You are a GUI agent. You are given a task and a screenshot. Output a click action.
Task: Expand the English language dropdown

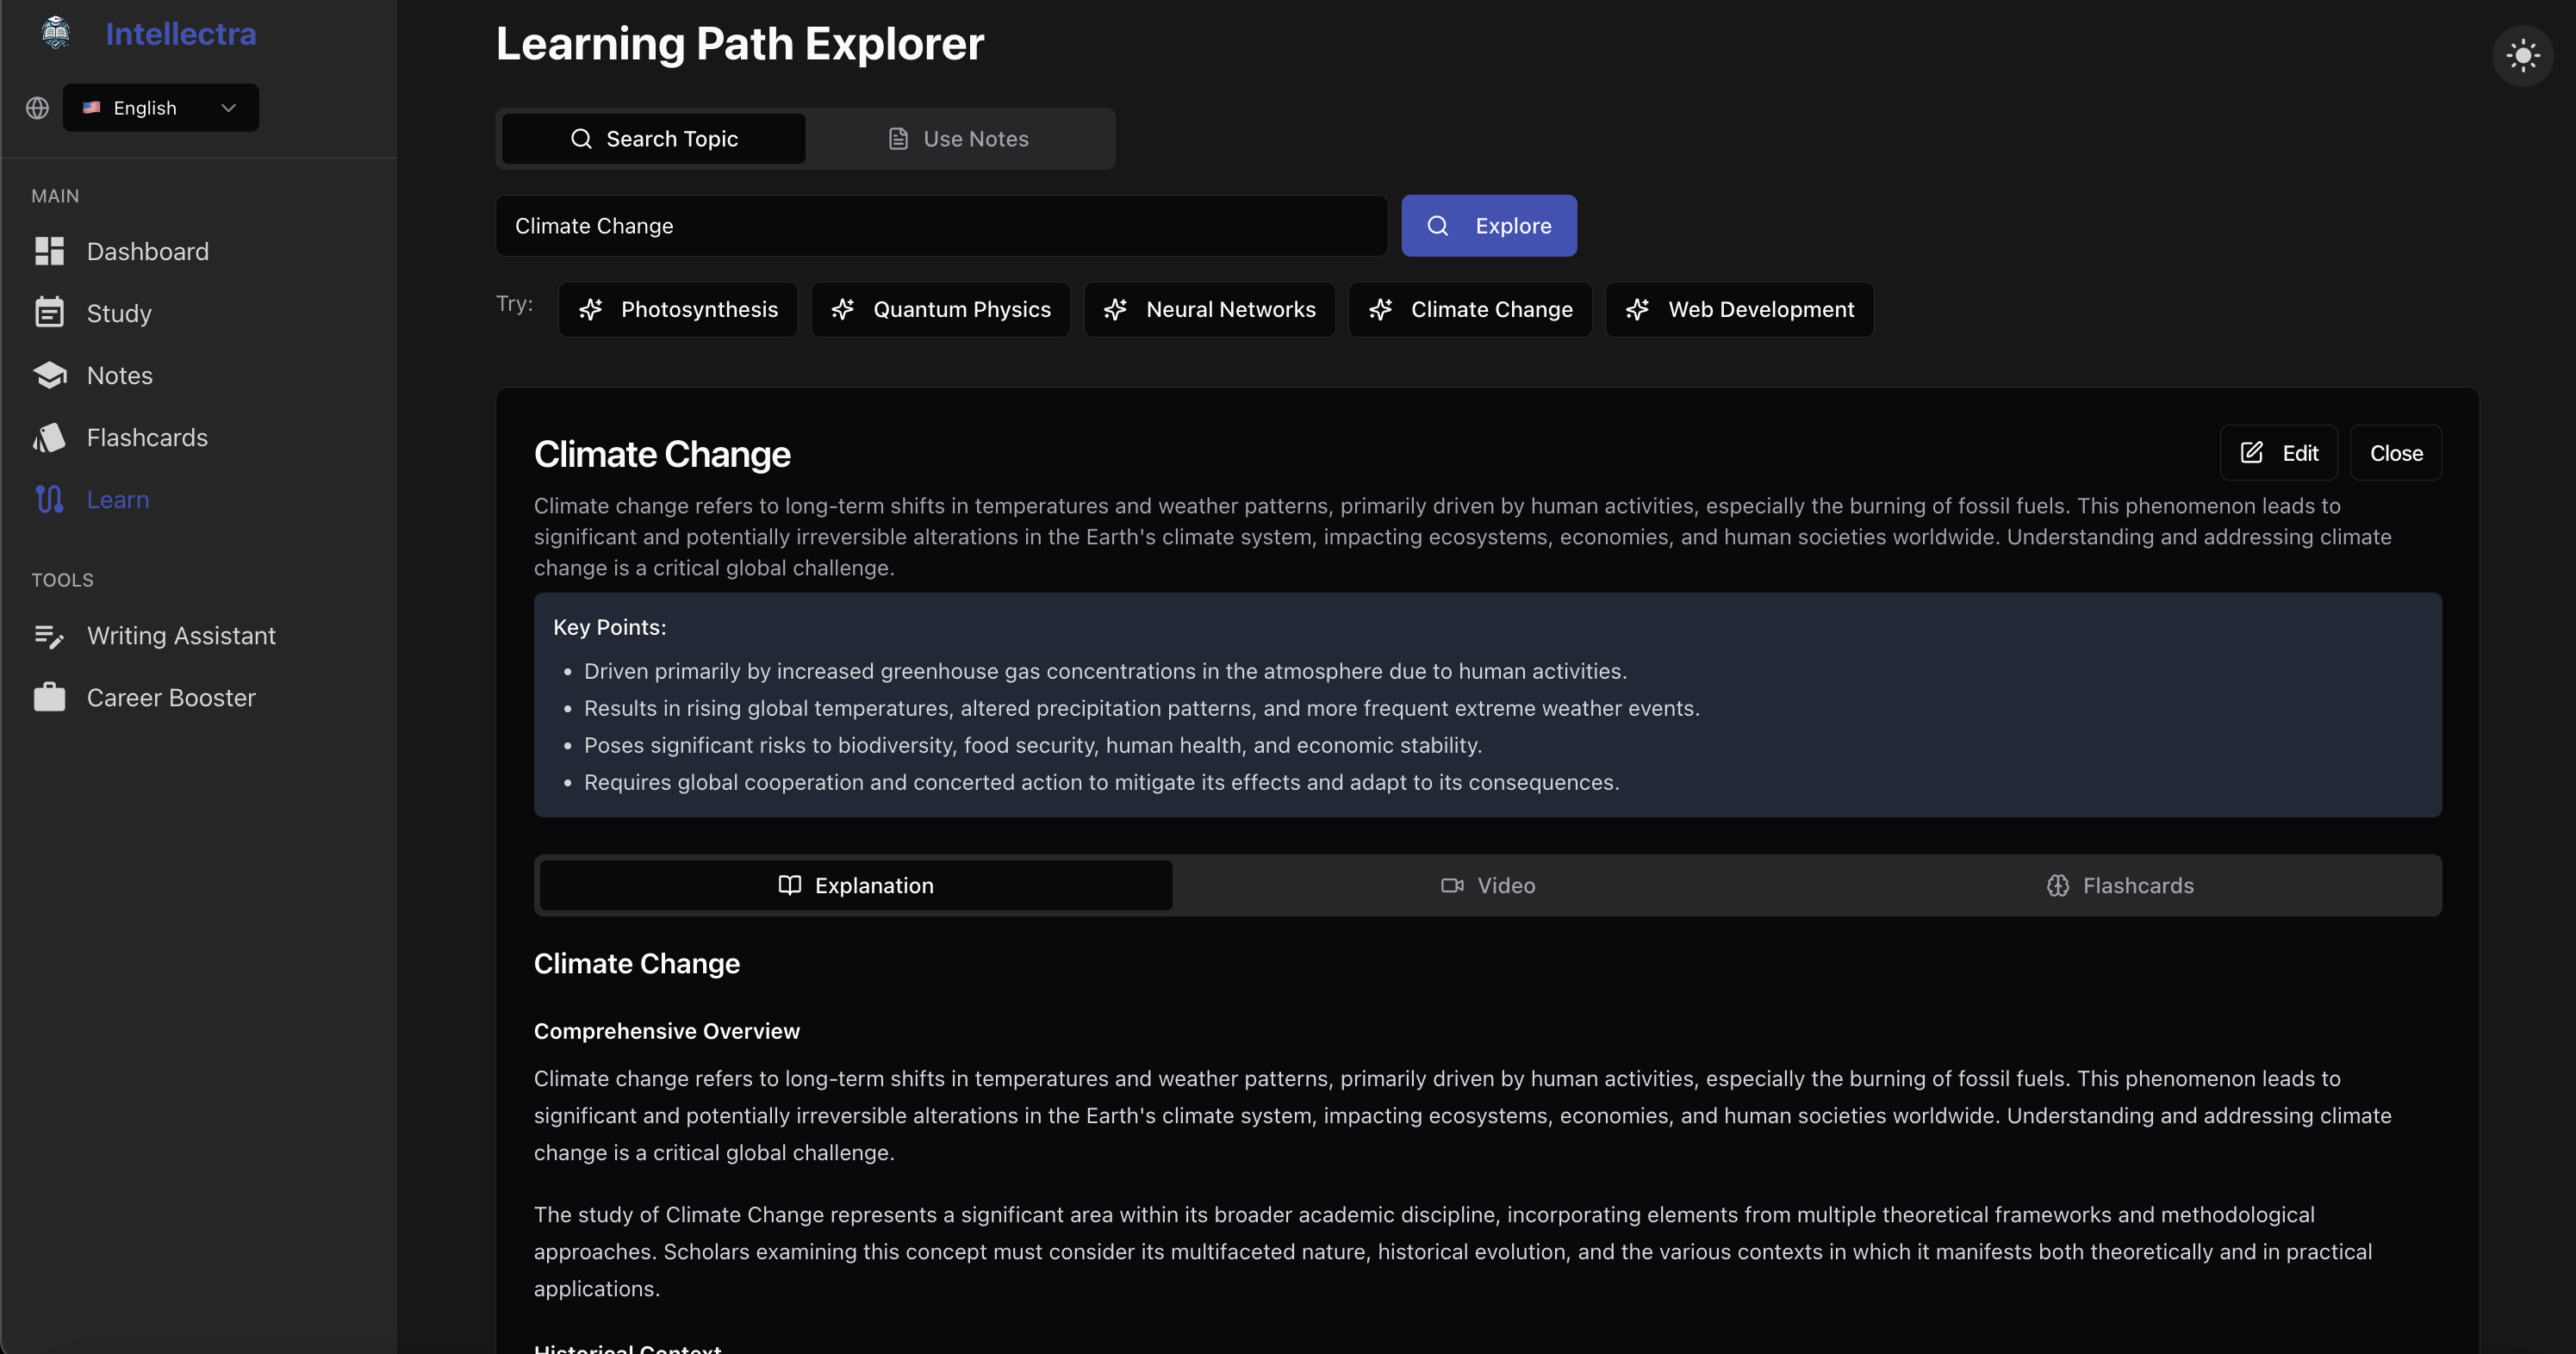[x=161, y=108]
